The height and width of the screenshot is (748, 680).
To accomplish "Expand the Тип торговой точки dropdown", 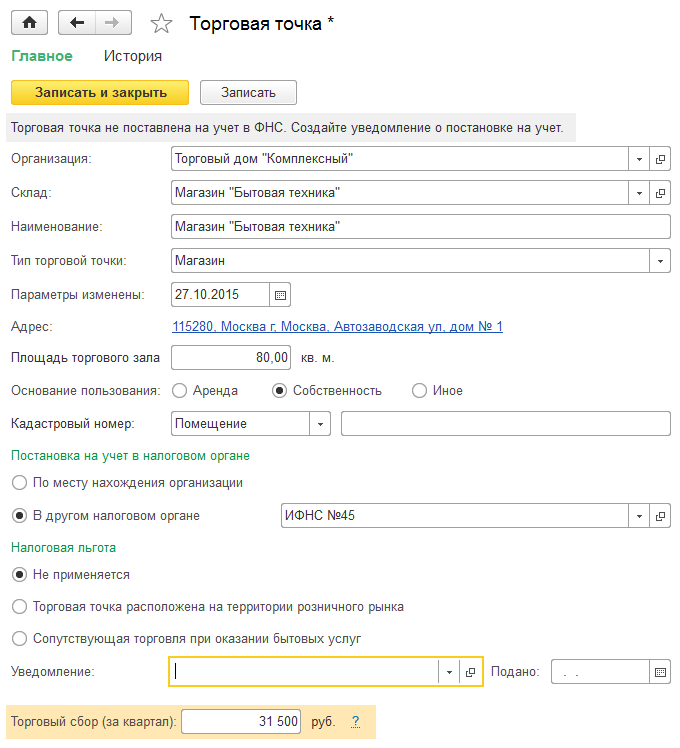I will click(660, 261).
